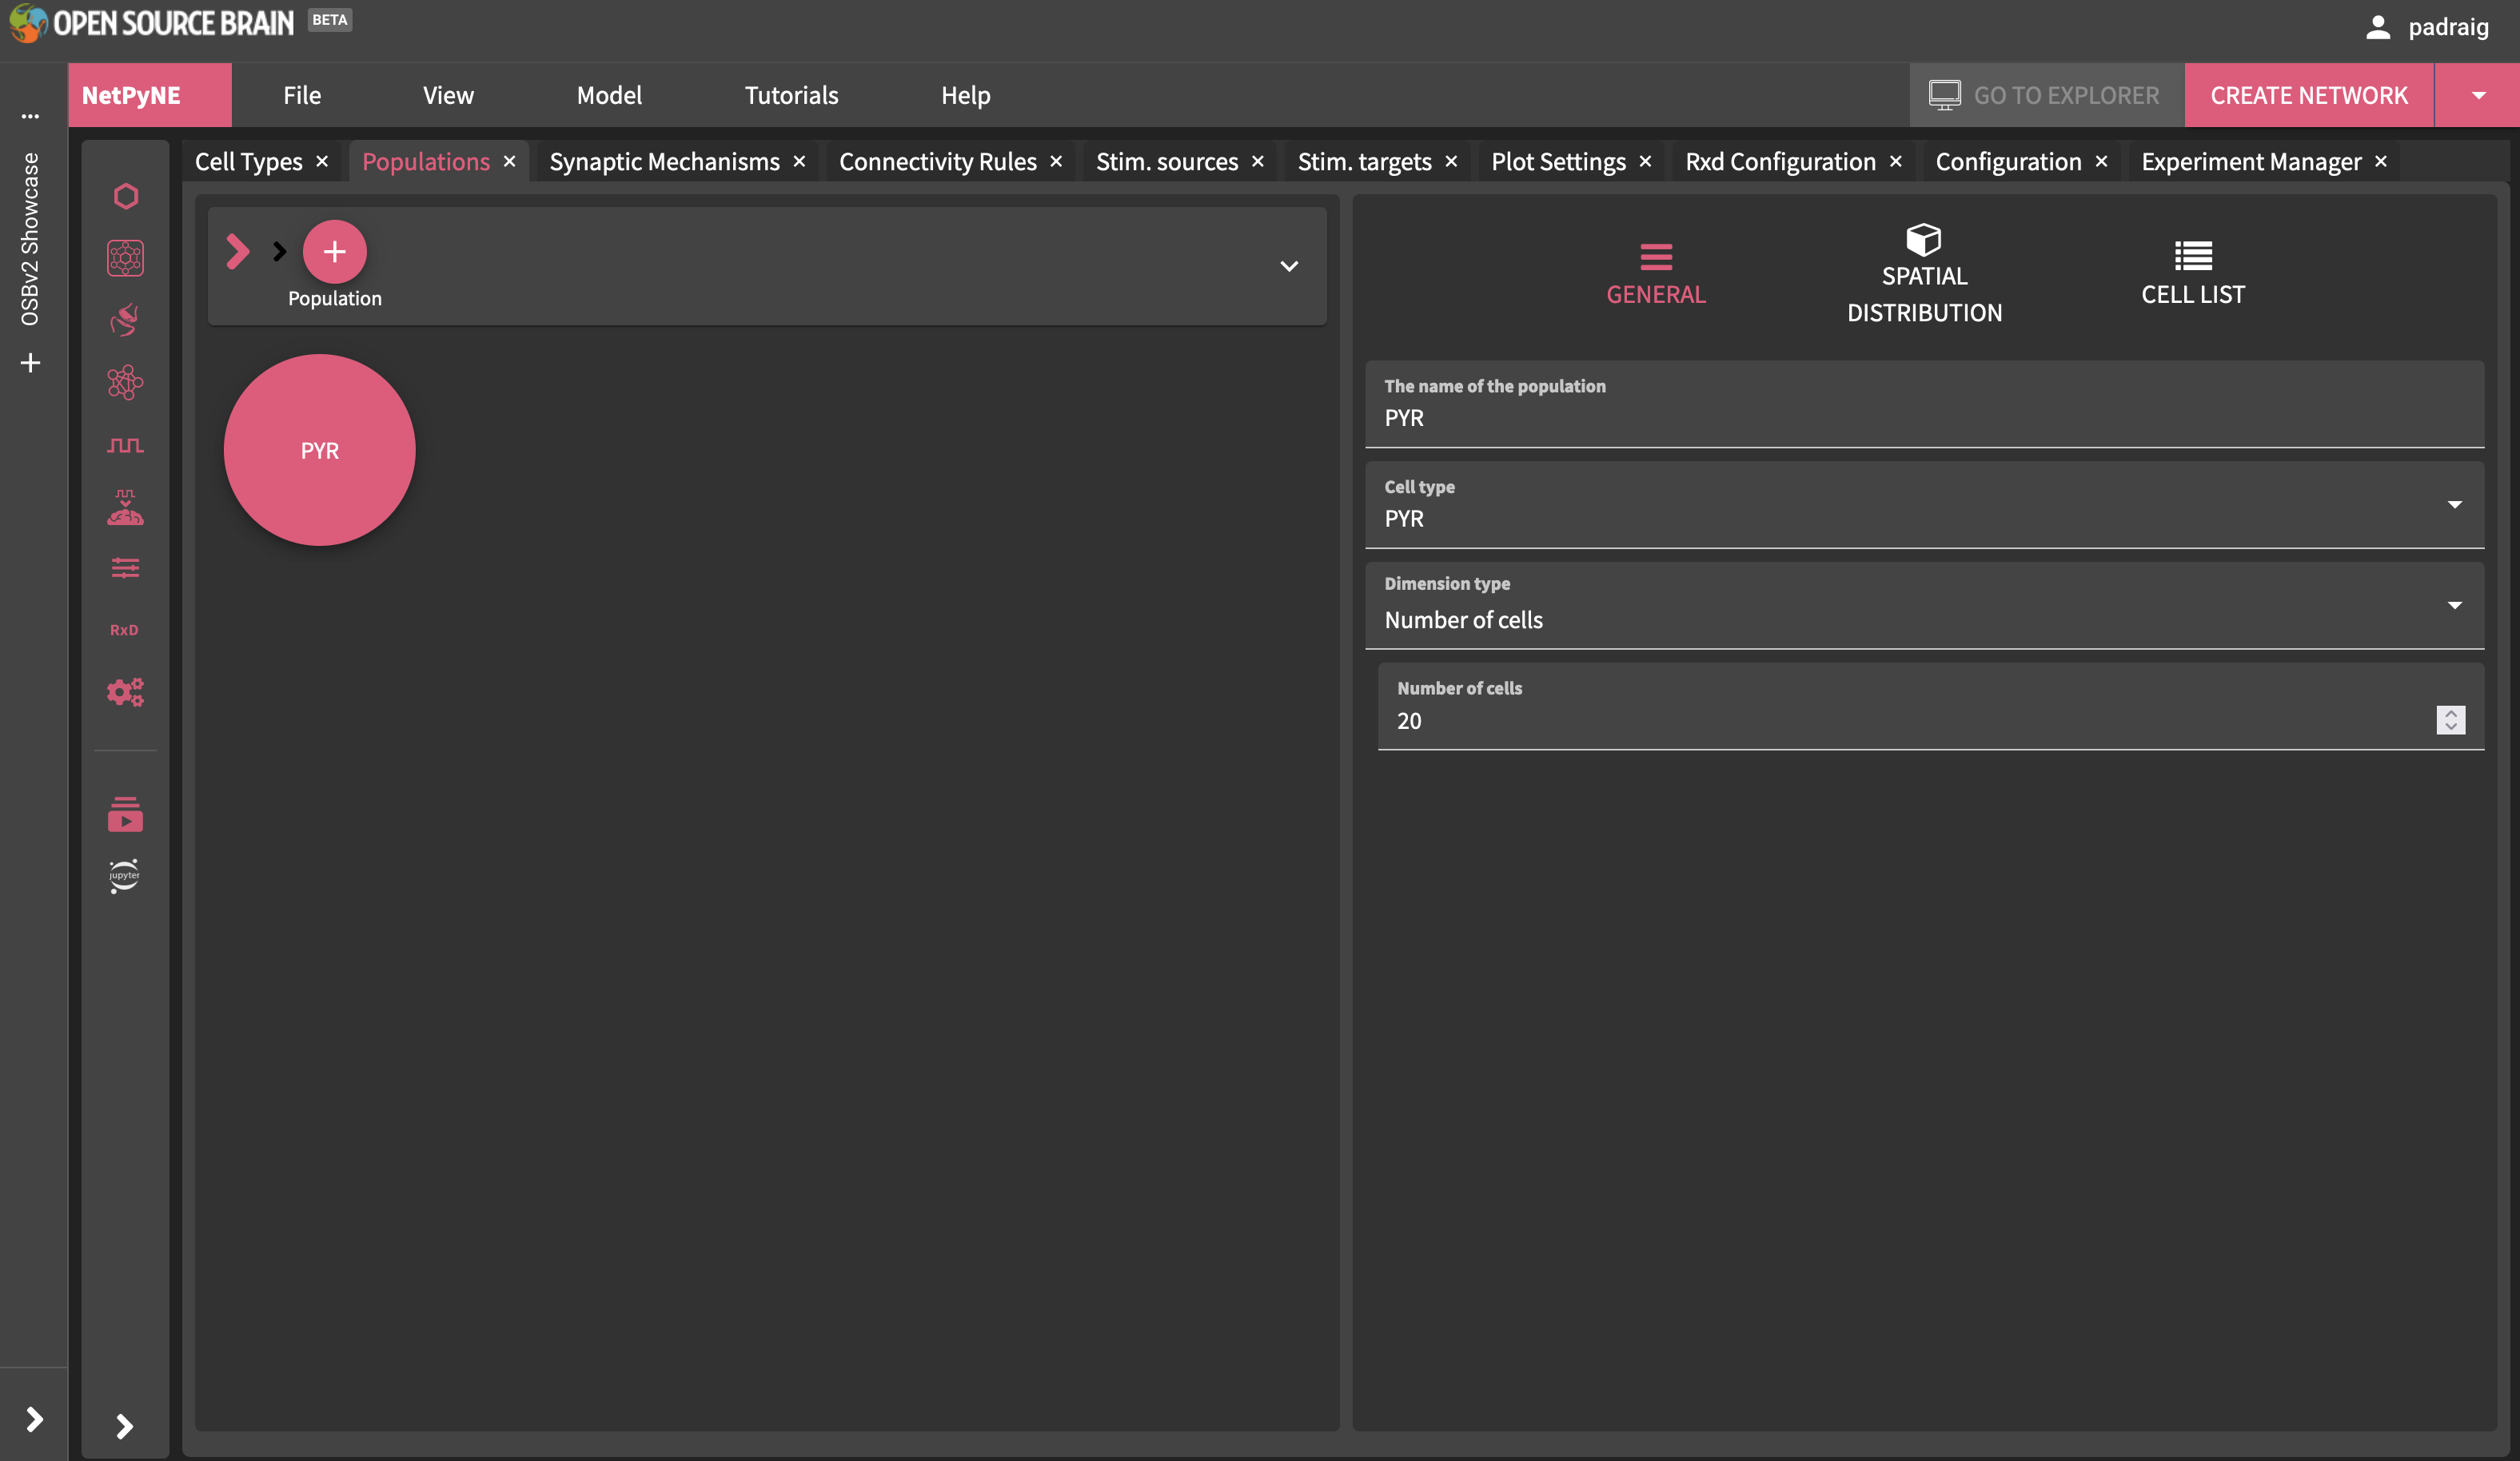Open Configuration gears sidebar icon
2520x1461 pixels.
125,692
